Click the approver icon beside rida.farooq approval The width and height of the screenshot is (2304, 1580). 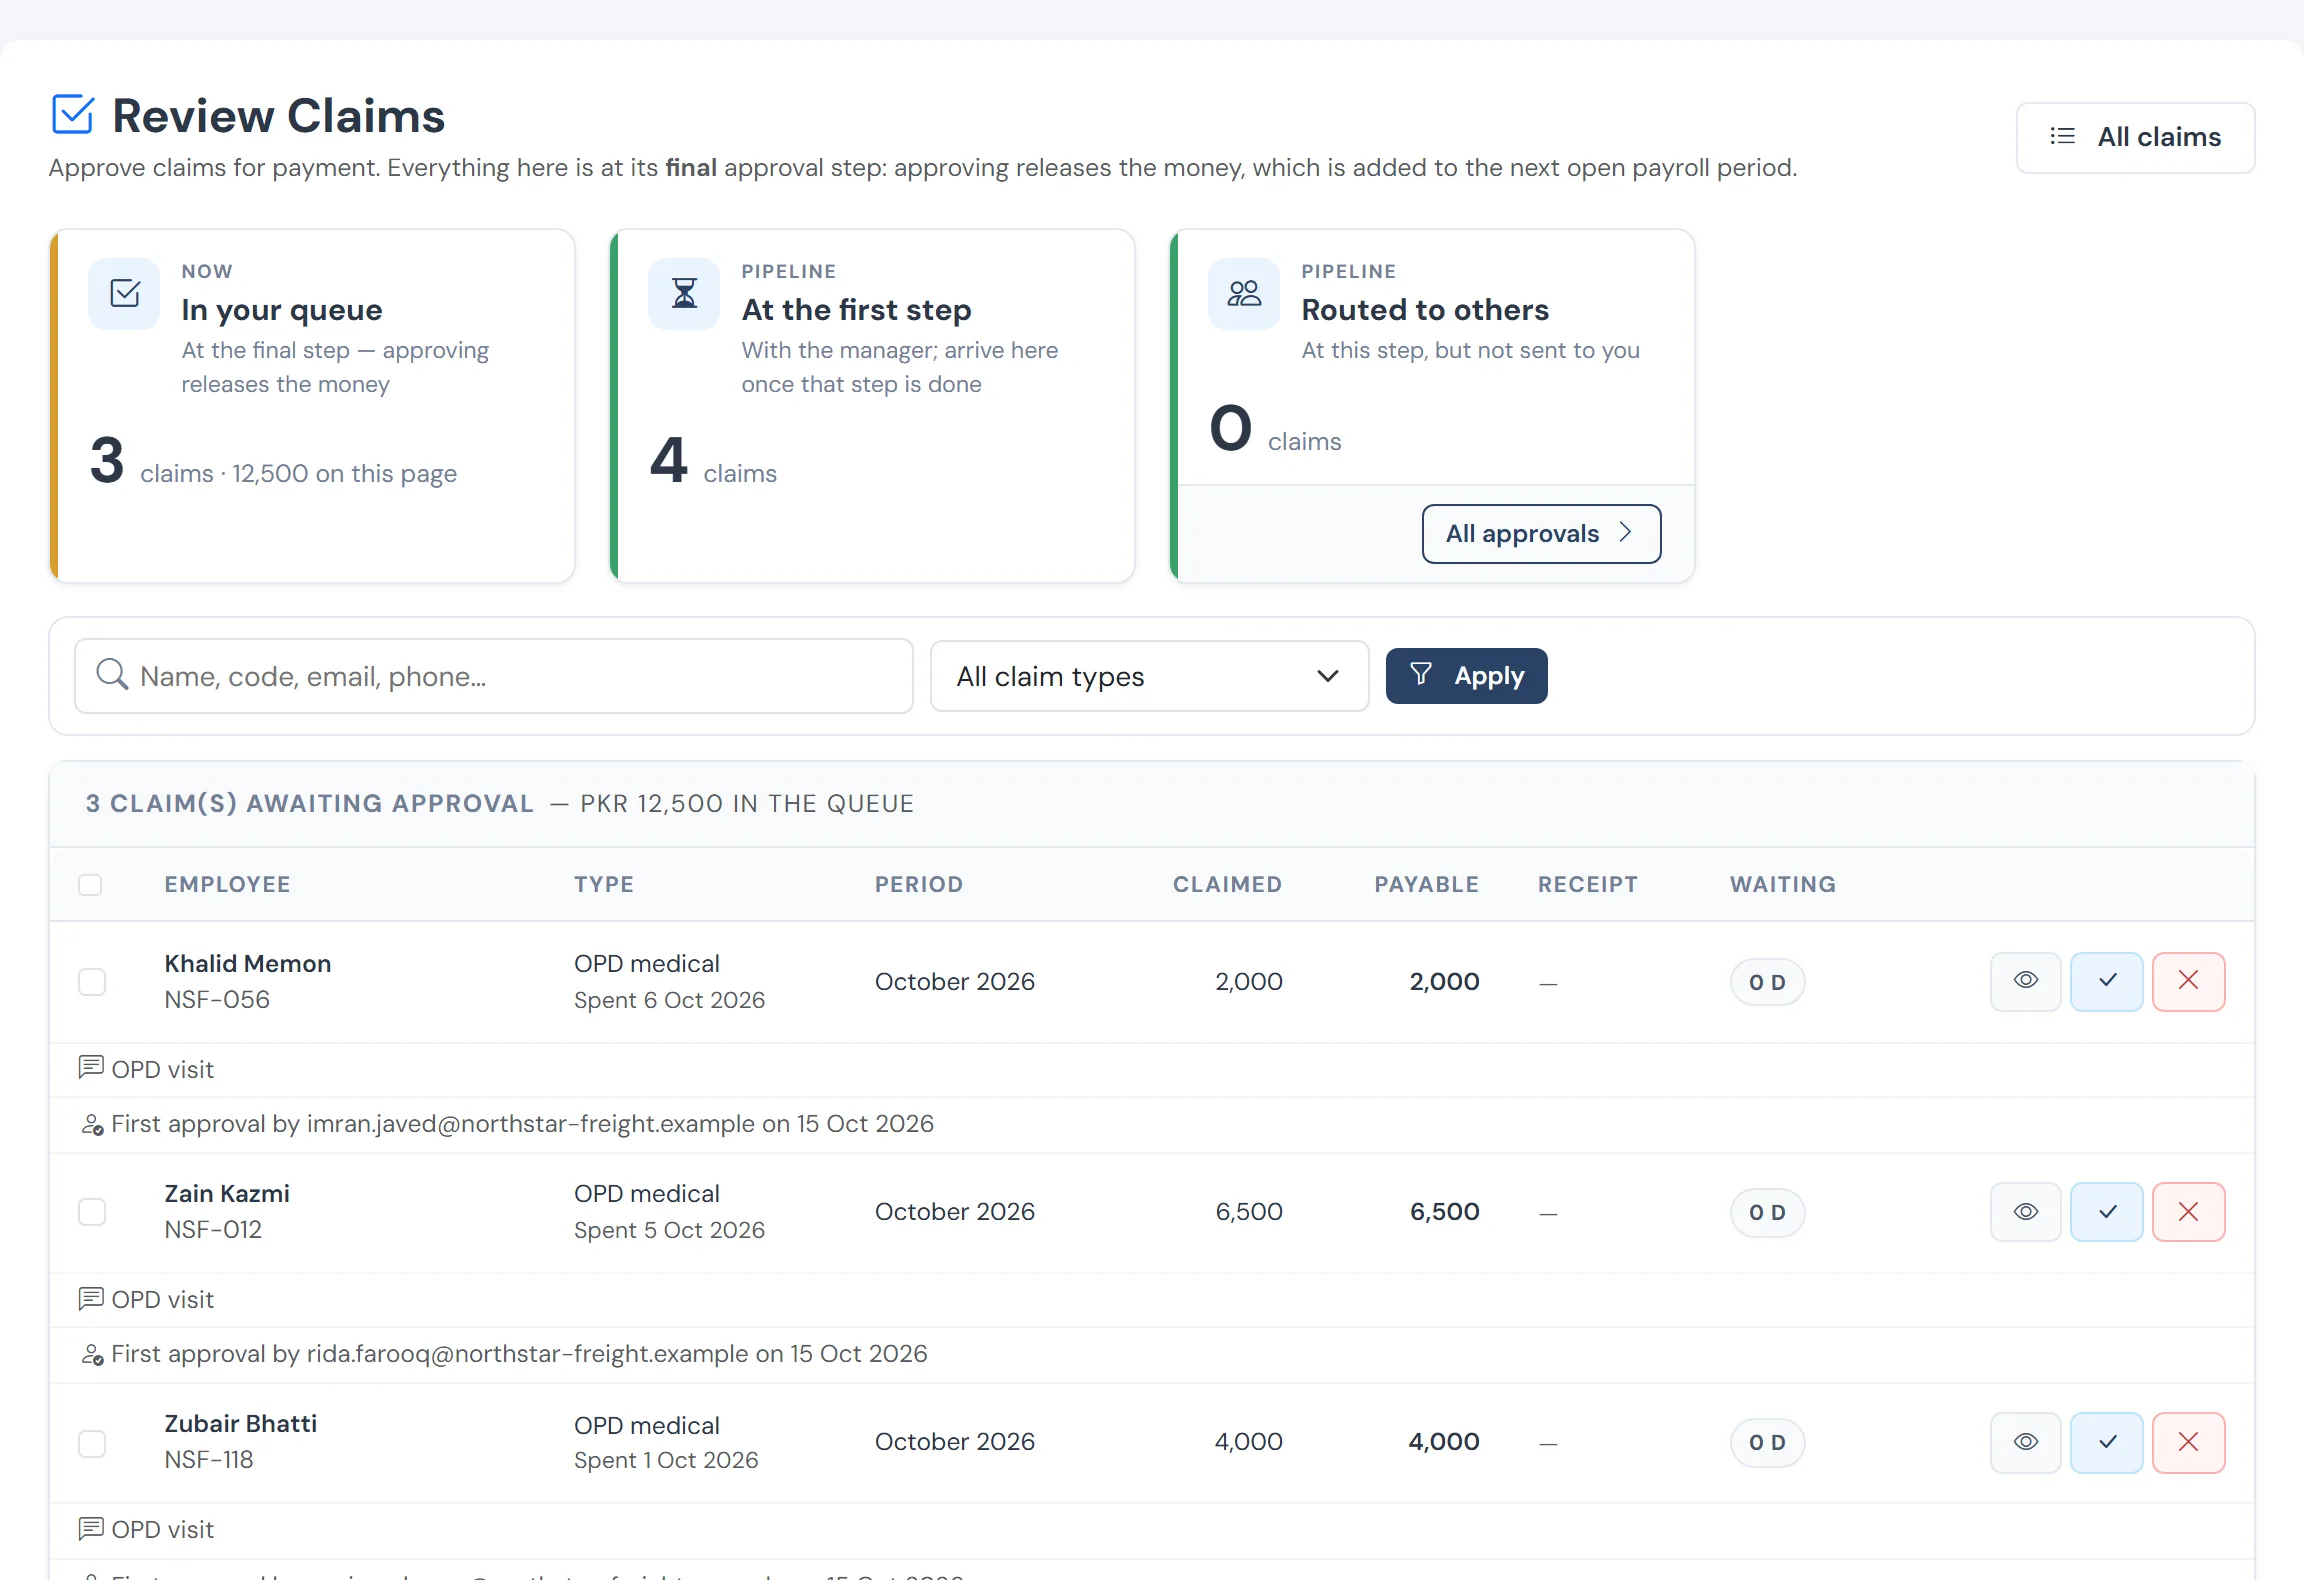tap(92, 1355)
